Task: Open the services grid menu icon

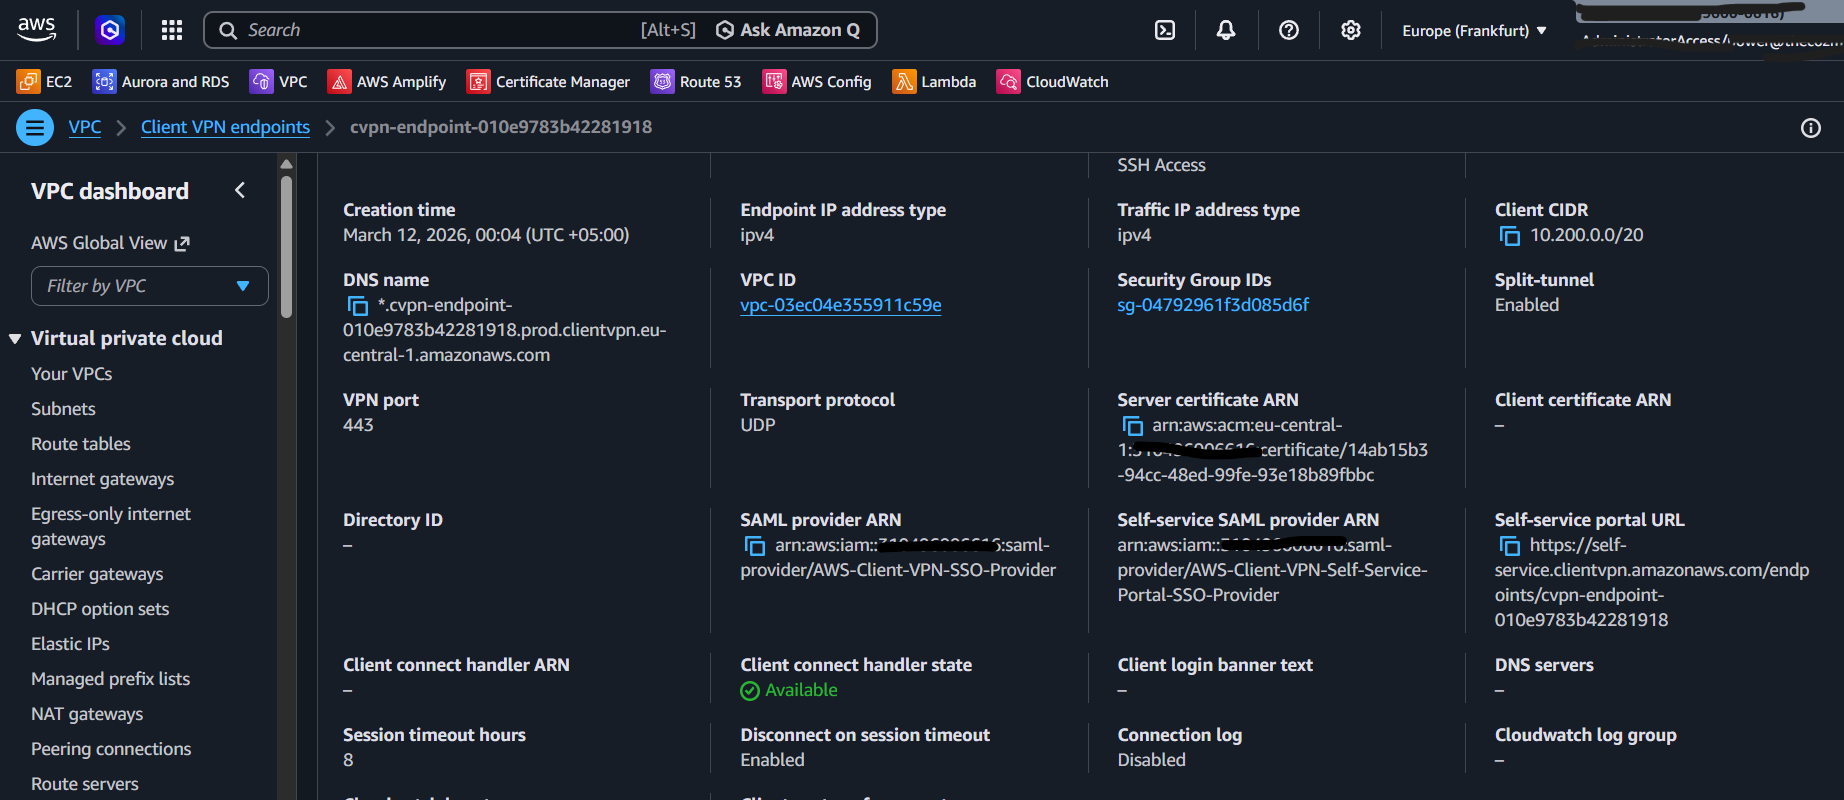Action: [172, 30]
